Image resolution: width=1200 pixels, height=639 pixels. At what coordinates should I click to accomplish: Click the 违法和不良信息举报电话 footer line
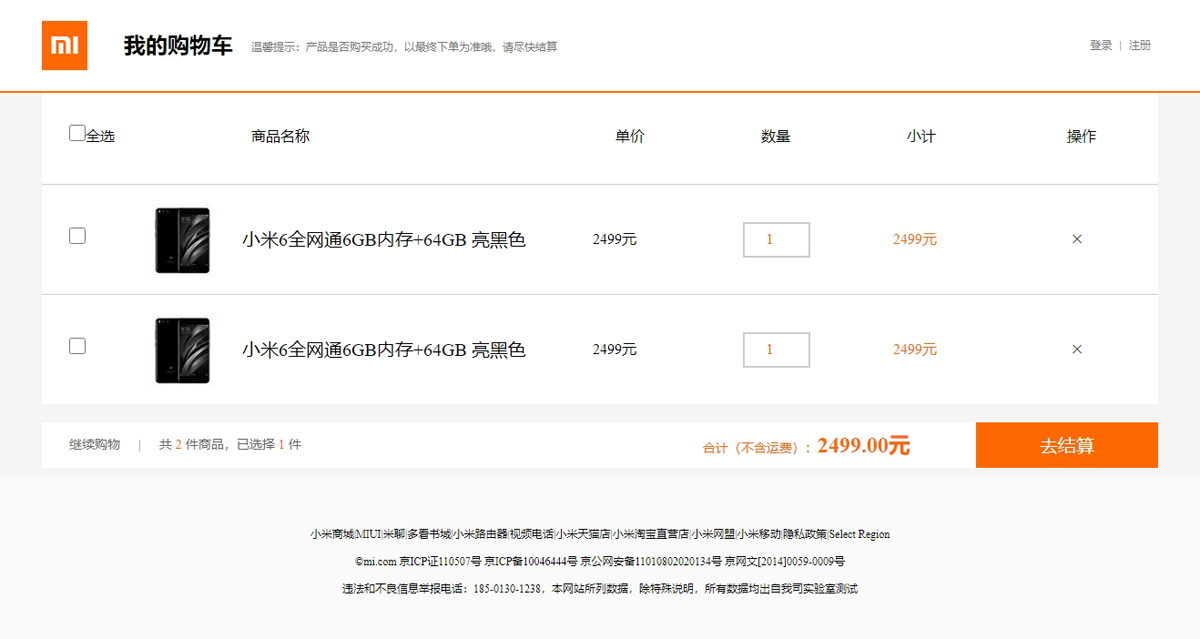600,588
